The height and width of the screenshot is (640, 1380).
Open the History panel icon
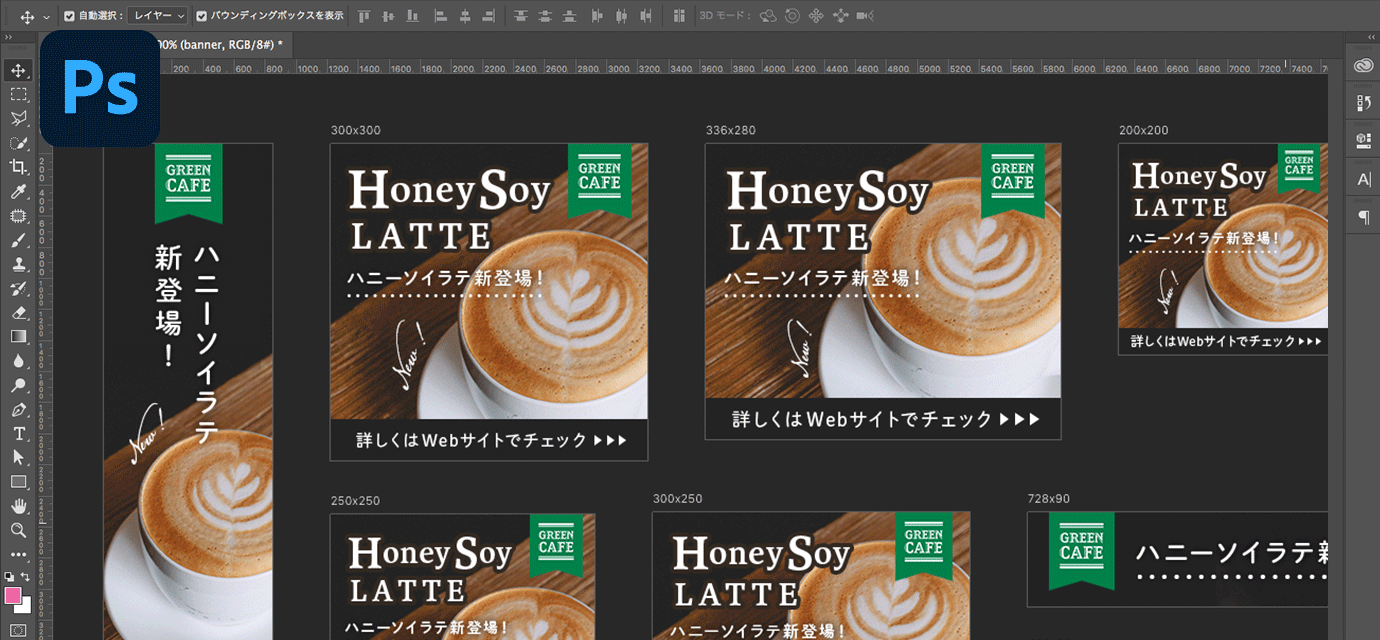point(1364,102)
